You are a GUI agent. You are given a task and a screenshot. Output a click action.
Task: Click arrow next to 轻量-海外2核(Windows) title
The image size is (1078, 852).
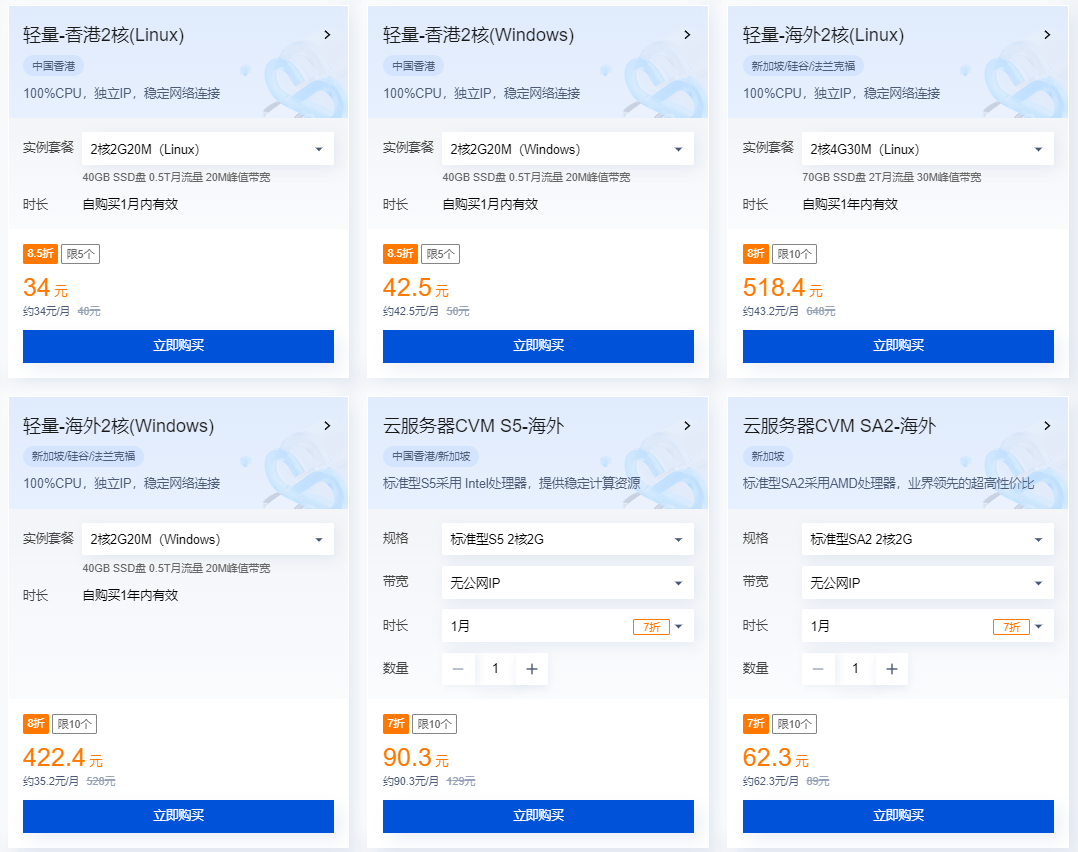[x=327, y=425]
